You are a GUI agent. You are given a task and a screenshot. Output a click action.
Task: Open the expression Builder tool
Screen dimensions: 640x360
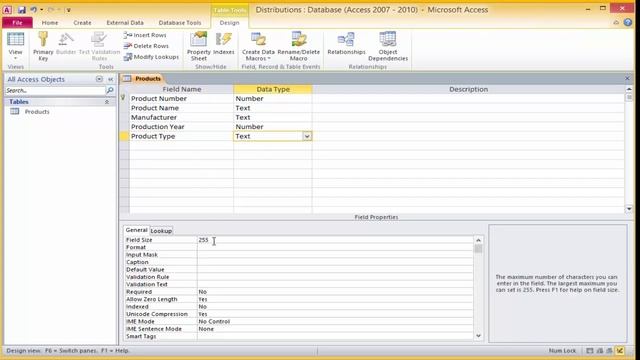[66, 44]
